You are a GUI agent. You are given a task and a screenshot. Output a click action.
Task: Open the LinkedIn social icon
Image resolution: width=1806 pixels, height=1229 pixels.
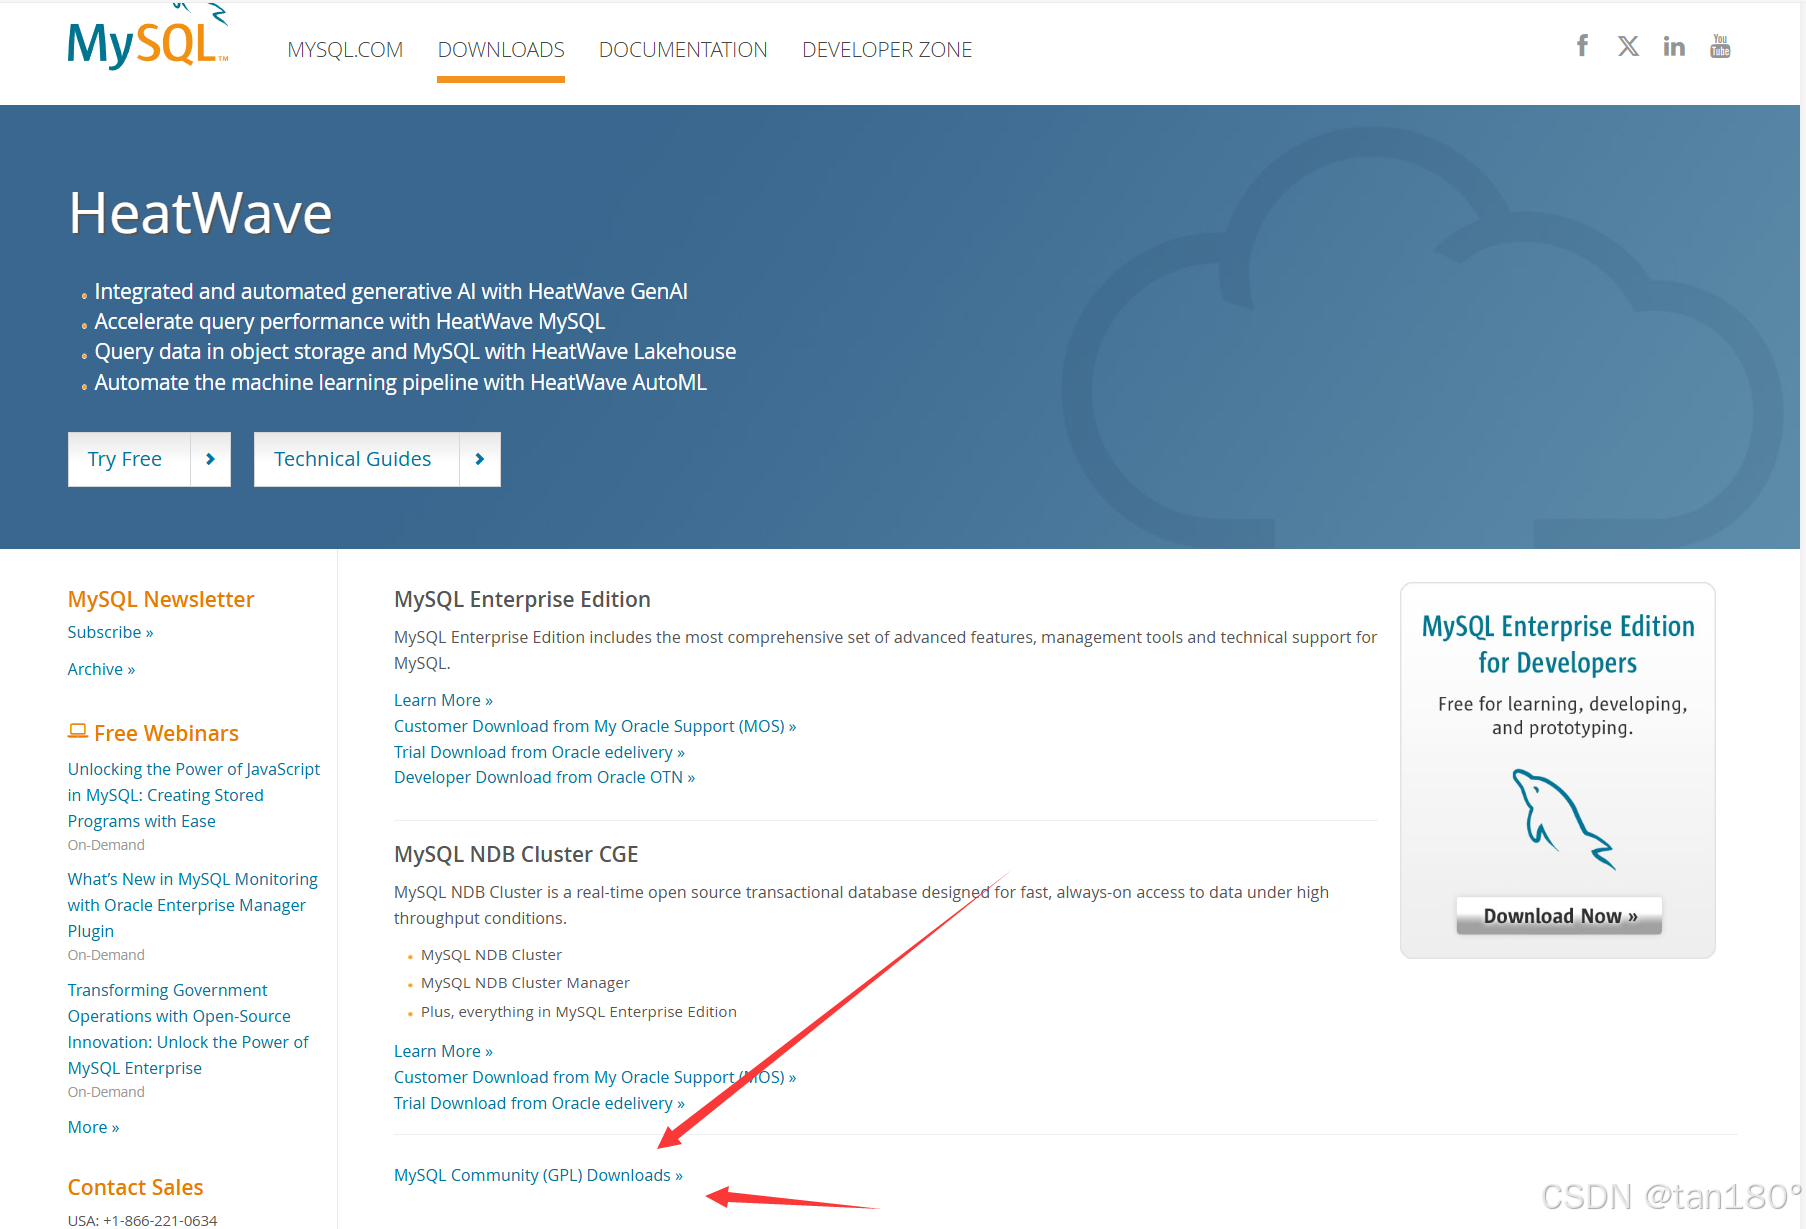coord(1674,46)
